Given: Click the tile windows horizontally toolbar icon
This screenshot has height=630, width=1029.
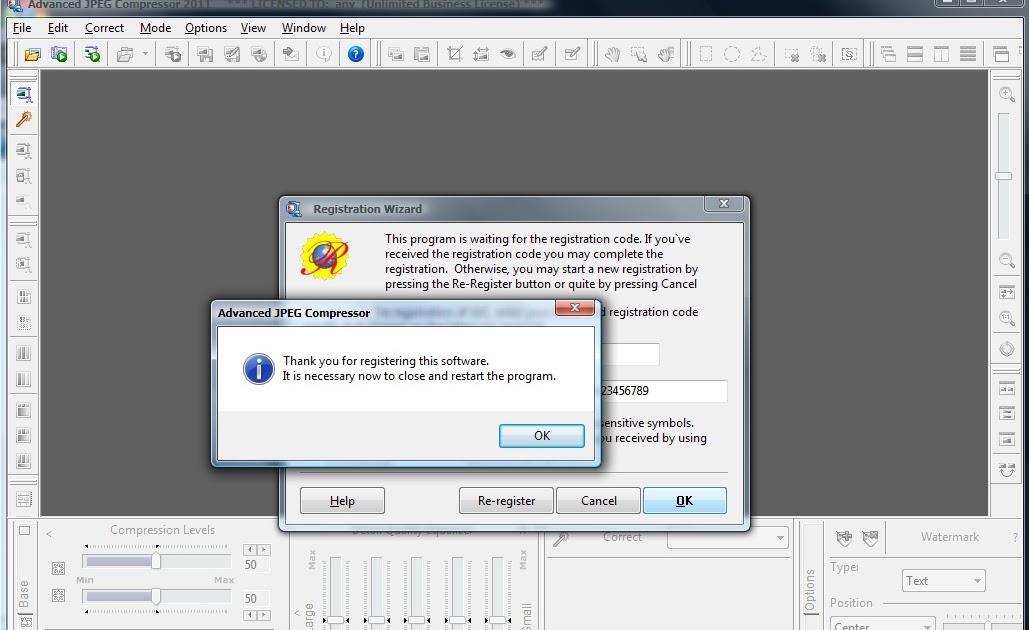Looking at the screenshot, I should 915,54.
